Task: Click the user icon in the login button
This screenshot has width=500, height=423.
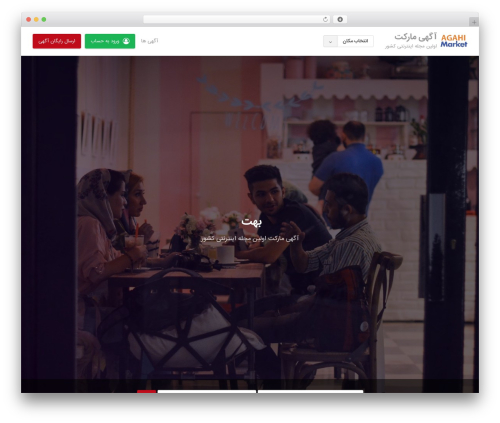Action: (x=126, y=41)
